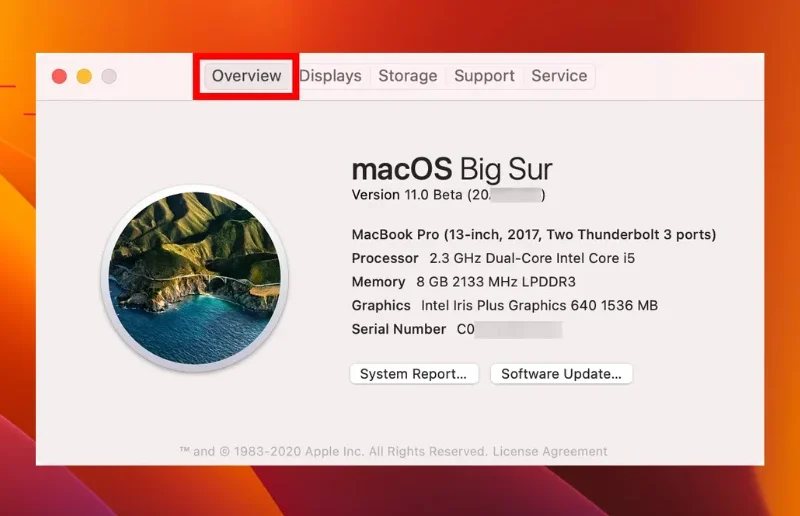
Task: Click the Serial Number label
Action: pos(398,329)
